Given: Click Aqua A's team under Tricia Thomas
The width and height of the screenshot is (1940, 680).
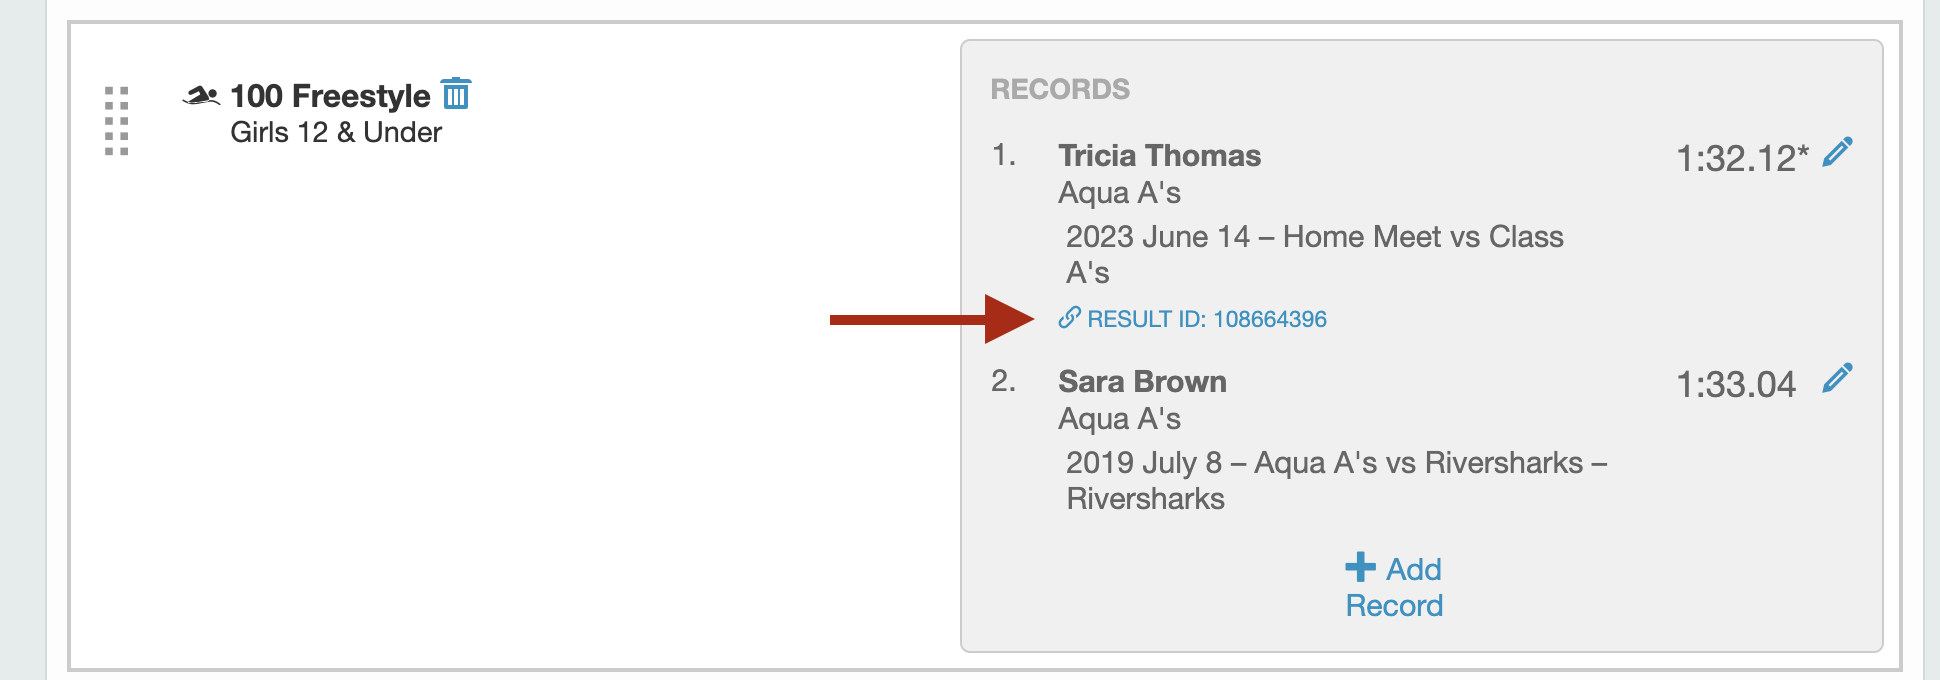Looking at the screenshot, I should click(x=1119, y=193).
